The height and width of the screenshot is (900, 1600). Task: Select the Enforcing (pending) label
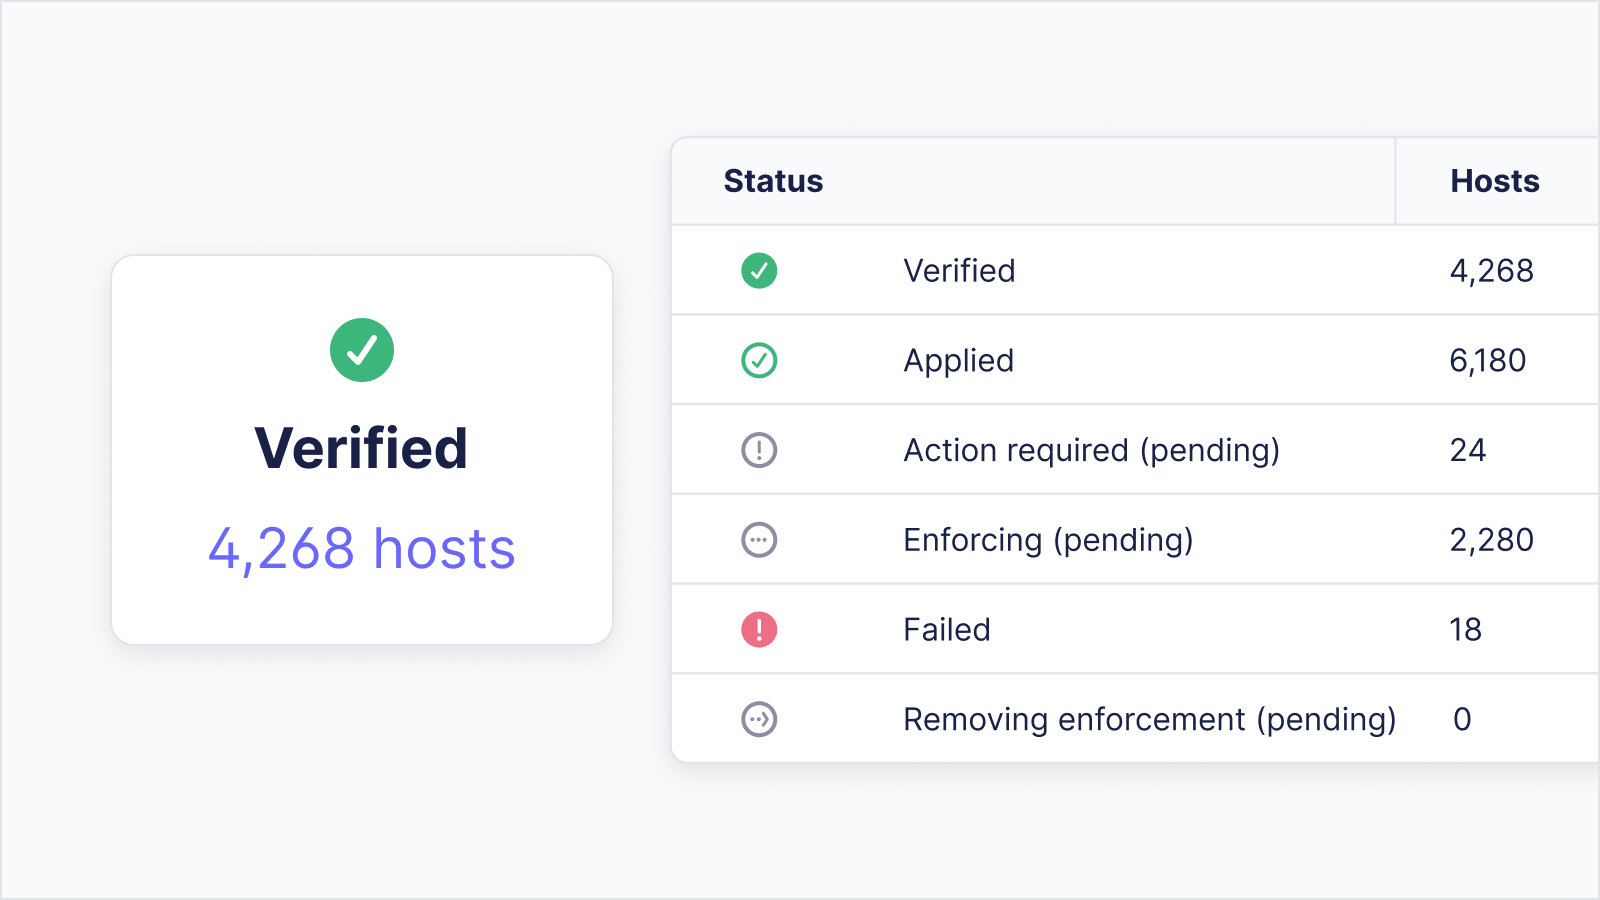click(1048, 540)
